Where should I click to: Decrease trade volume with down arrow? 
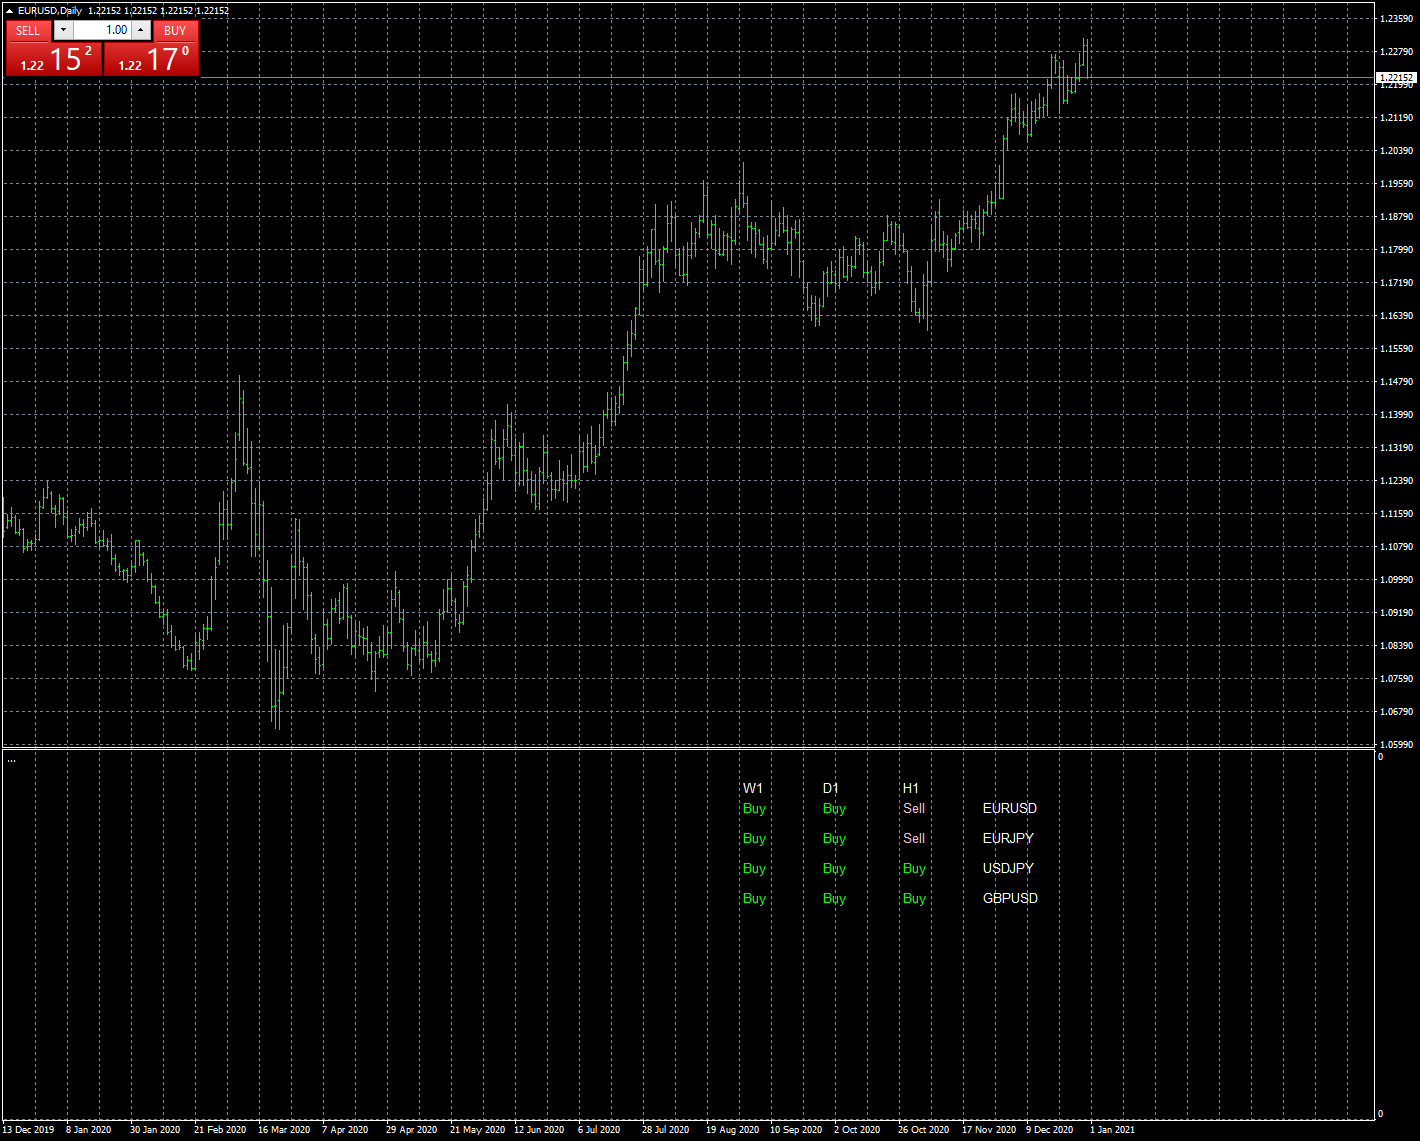tap(63, 30)
